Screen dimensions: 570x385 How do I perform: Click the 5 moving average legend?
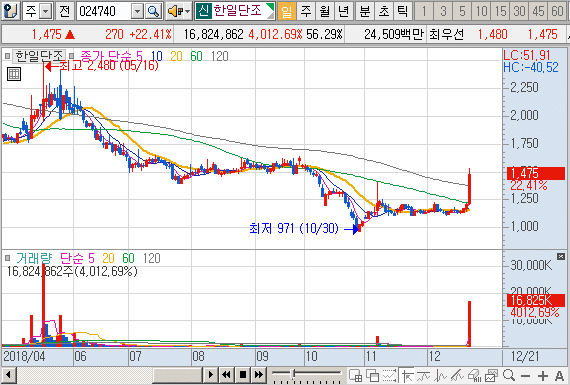pos(139,56)
